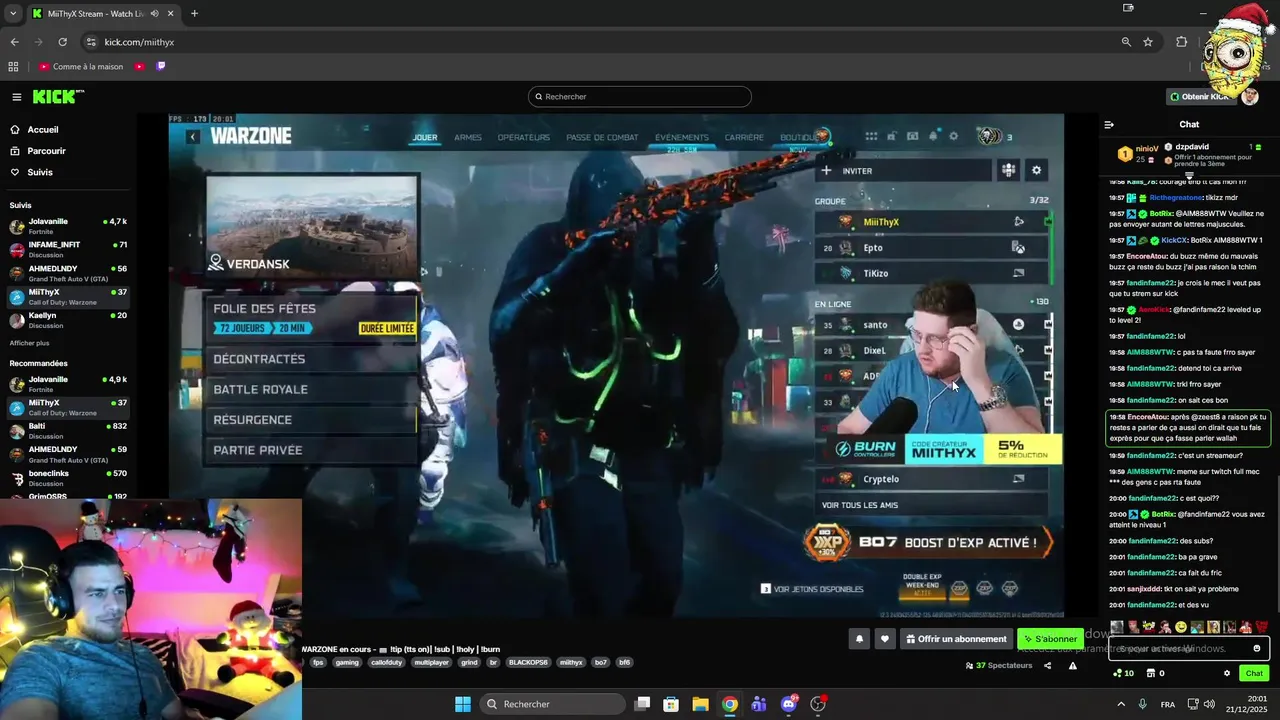Screen dimensions: 1280x720
Task: Open followed channel INFAME_INFIT
Action: [x=68, y=249]
